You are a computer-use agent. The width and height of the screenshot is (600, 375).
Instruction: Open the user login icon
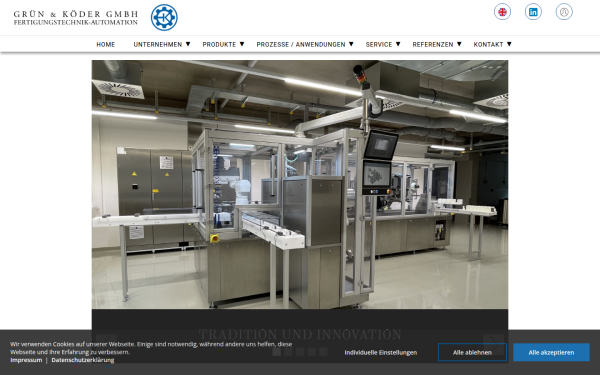click(x=564, y=12)
